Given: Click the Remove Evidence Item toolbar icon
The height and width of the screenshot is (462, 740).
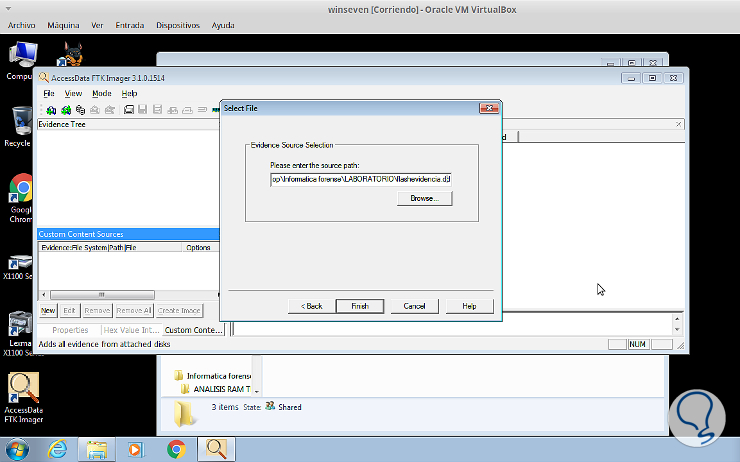Looking at the screenshot, I should tap(95, 110).
